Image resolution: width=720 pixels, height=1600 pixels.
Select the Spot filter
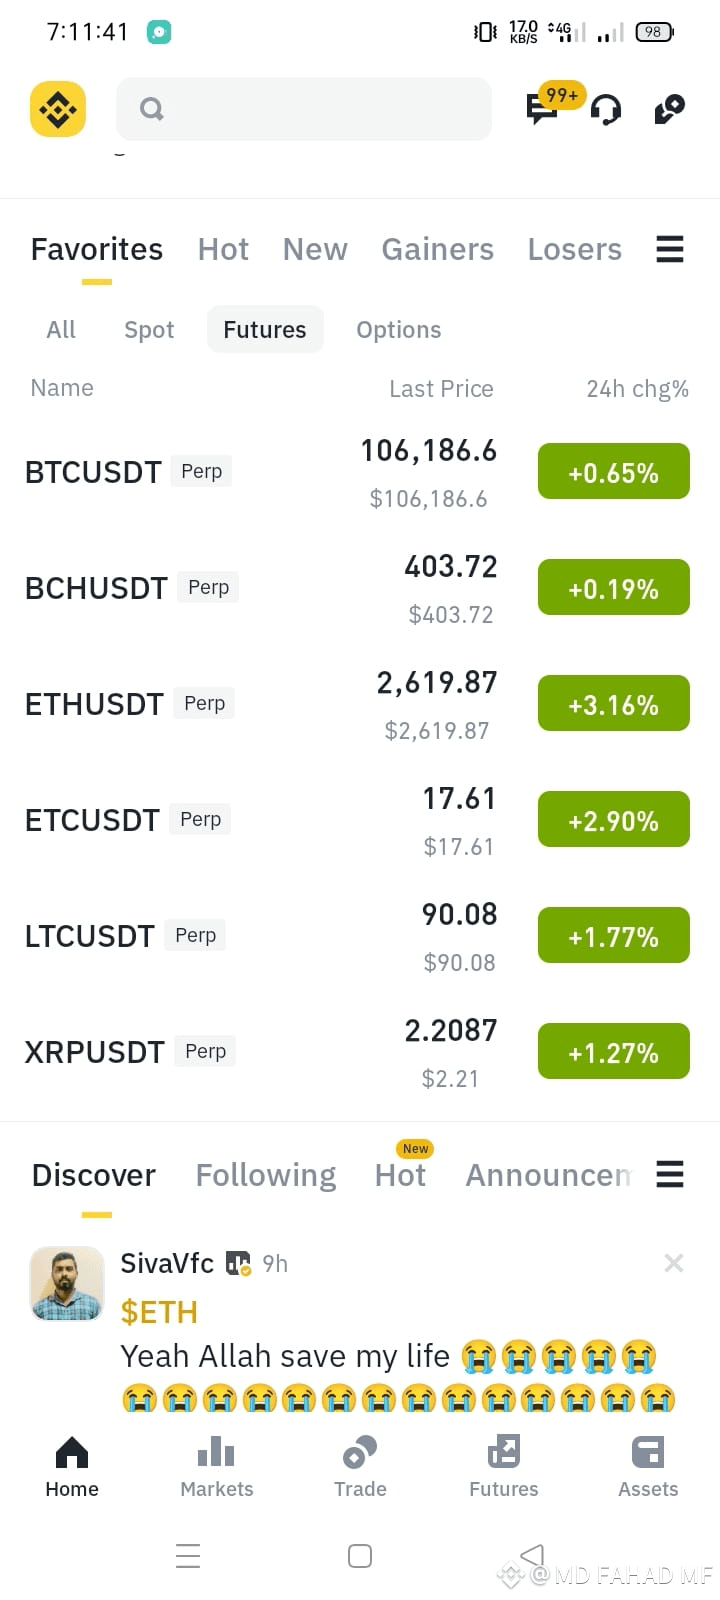tap(149, 330)
